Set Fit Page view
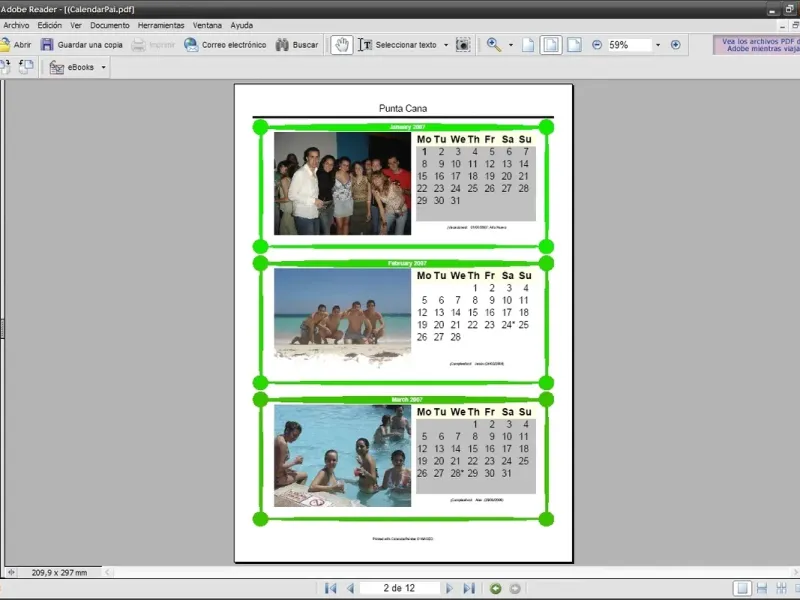Viewport: 800px width, 600px height. (x=551, y=45)
